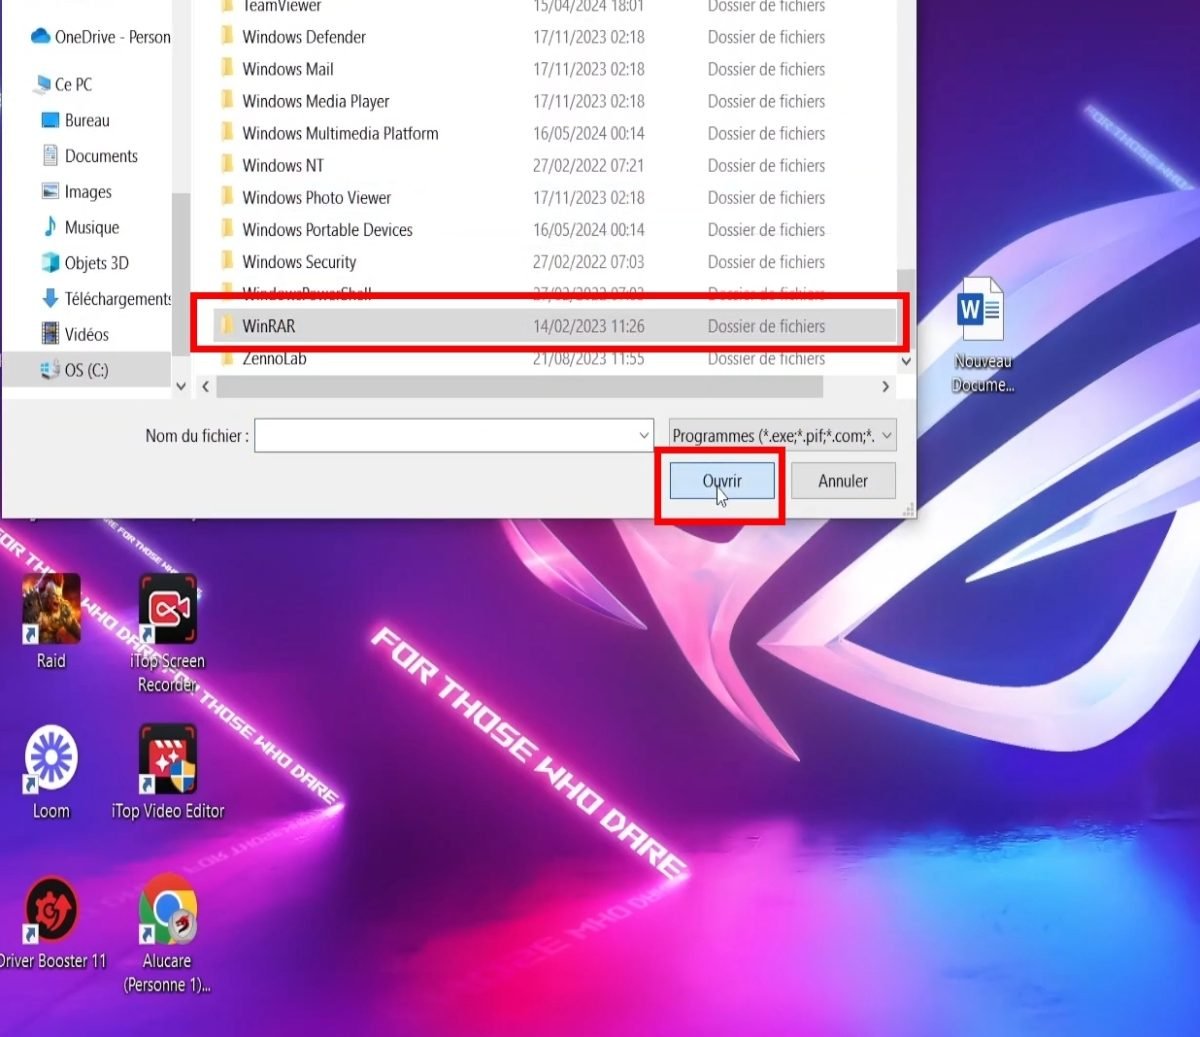Click inside the Nom du fichier field
Viewport: 1200px width, 1037px height.
pos(445,435)
